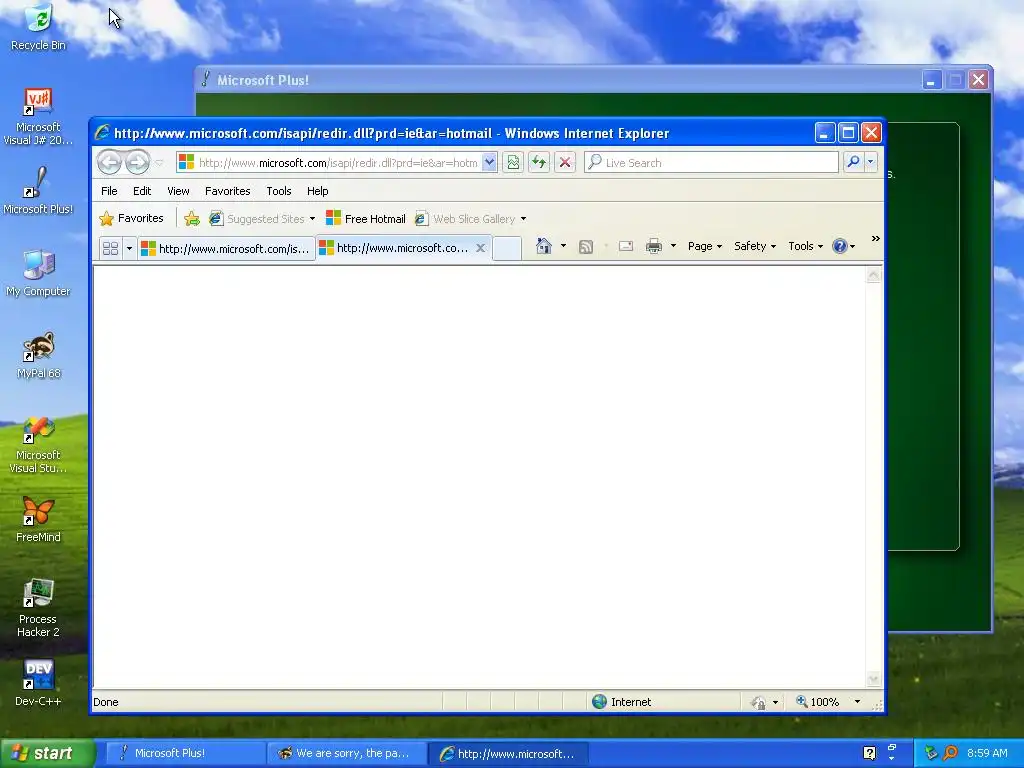
Task: Click Add to Favorites Bar icon
Action: [x=191, y=219]
